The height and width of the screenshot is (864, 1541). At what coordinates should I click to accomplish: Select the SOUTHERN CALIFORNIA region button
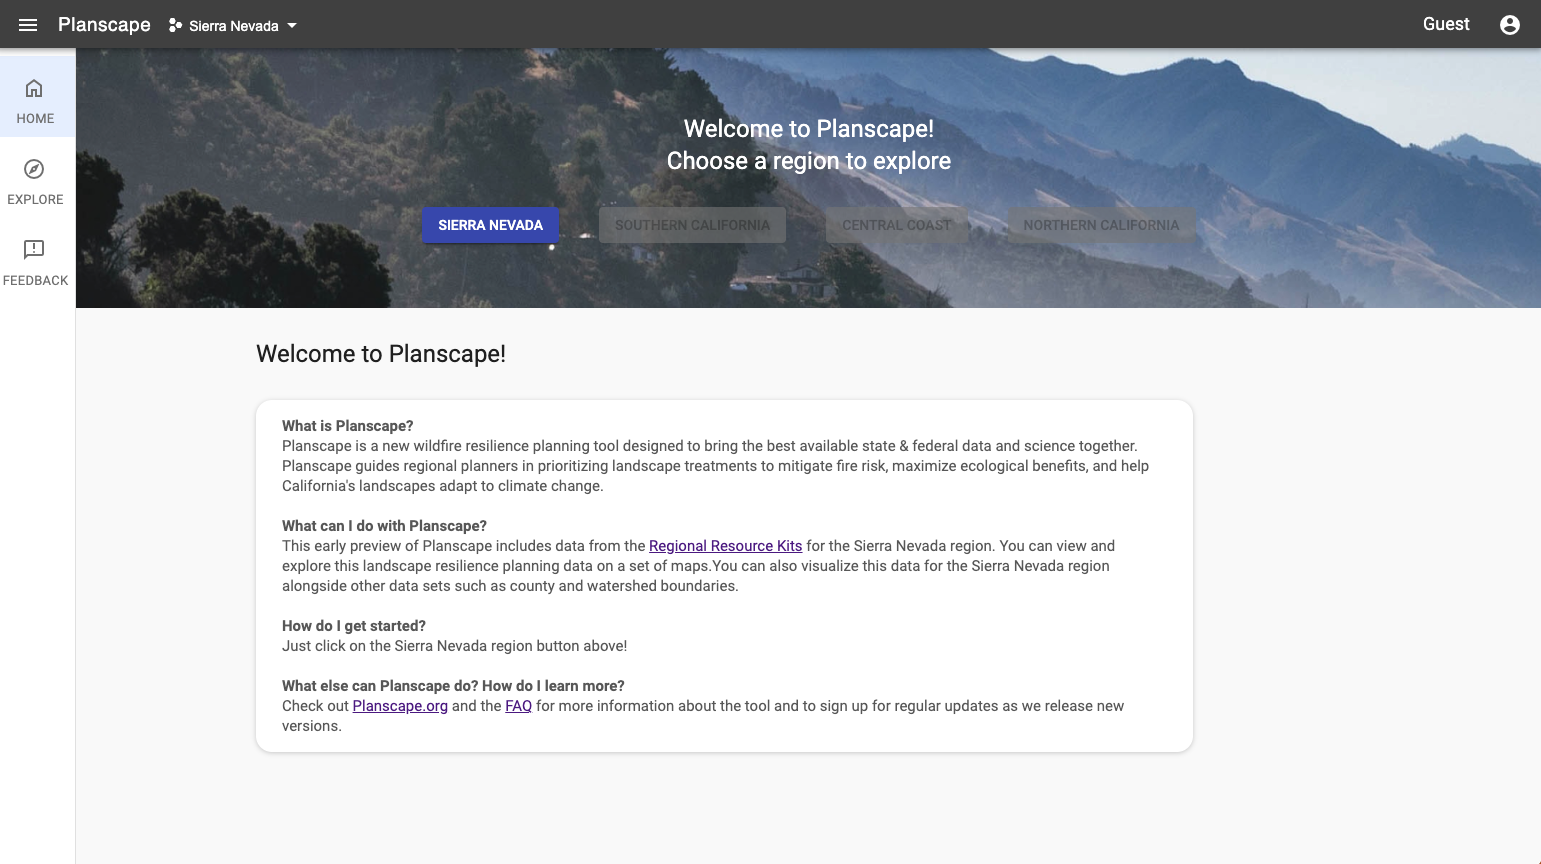(692, 225)
